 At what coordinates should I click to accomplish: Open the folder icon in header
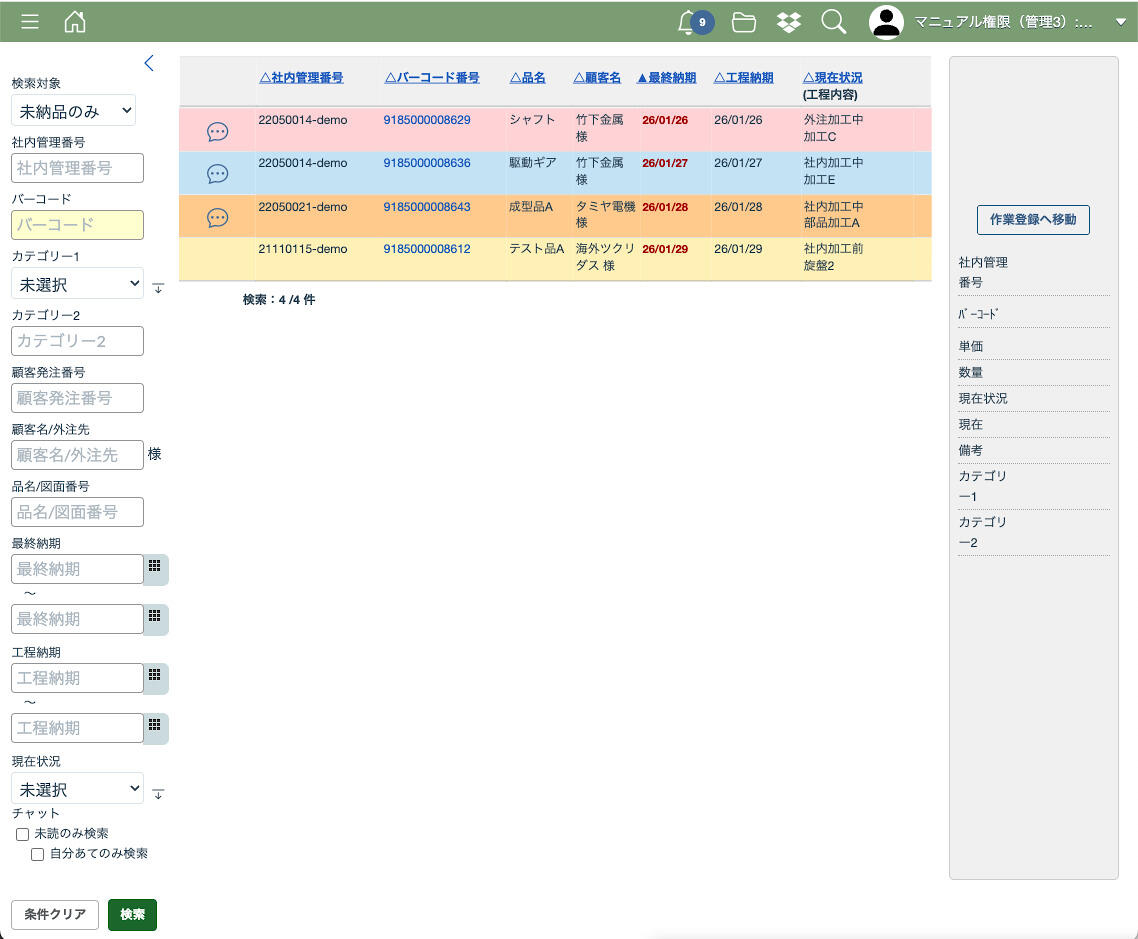pyautogui.click(x=743, y=22)
